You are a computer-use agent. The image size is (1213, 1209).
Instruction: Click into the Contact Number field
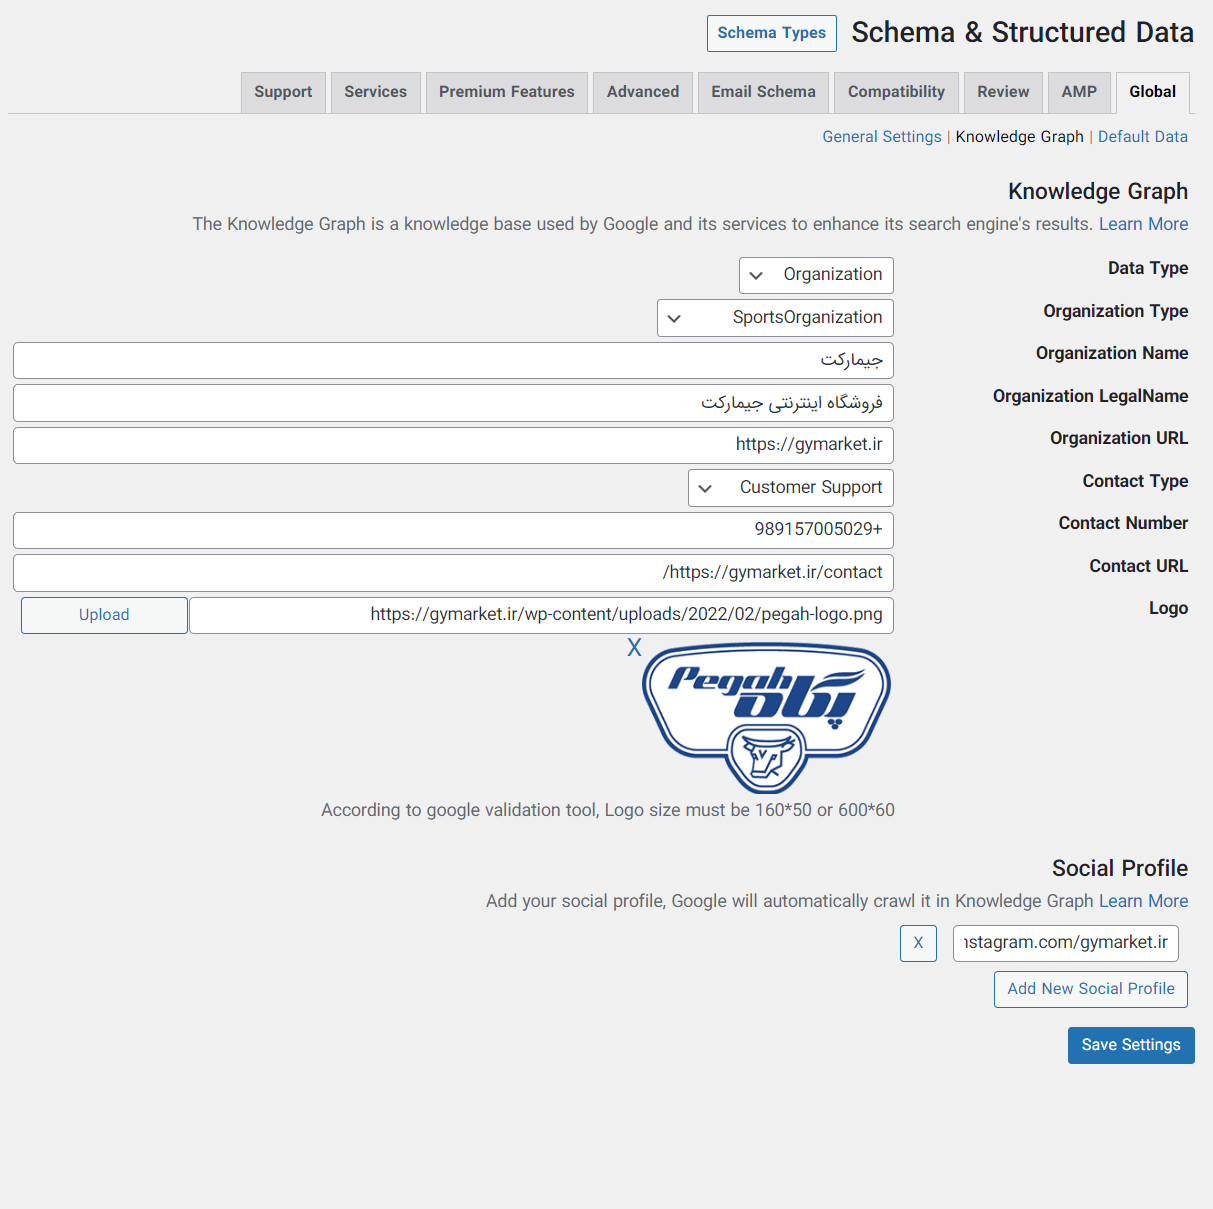point(453,530)
